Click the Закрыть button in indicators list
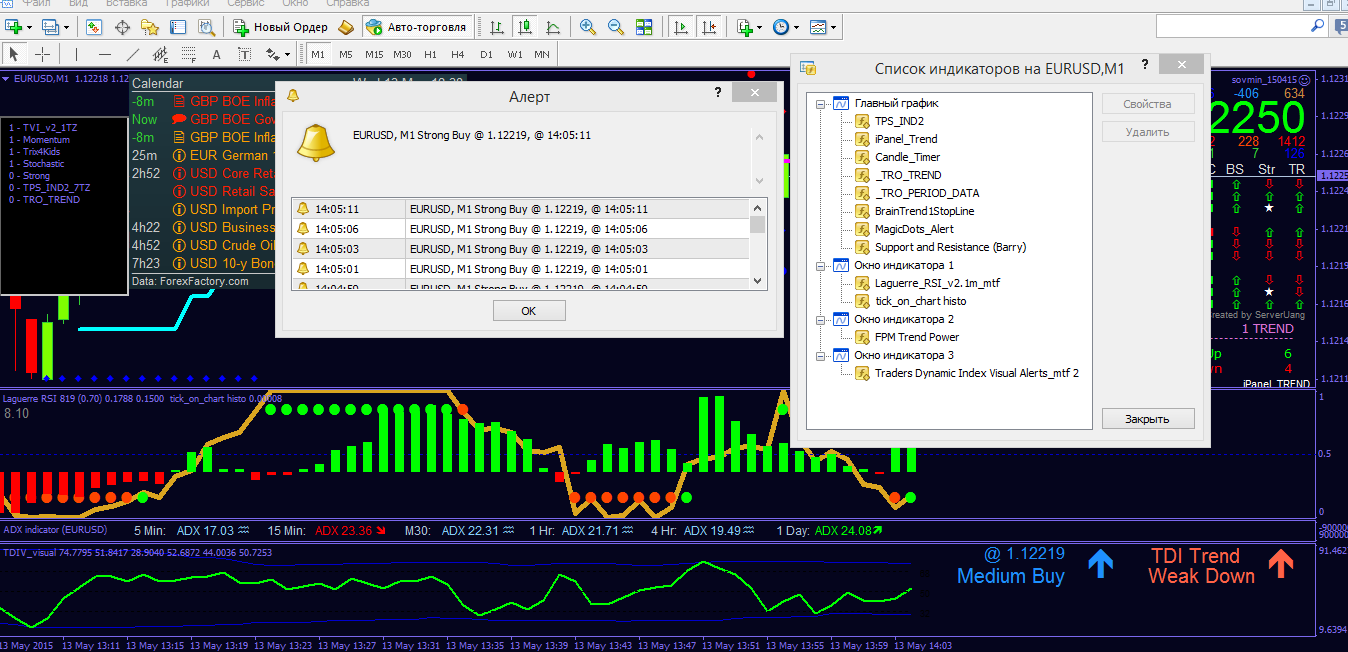The width and height of the screenshot is (1348, 652). pos(1147,419)
